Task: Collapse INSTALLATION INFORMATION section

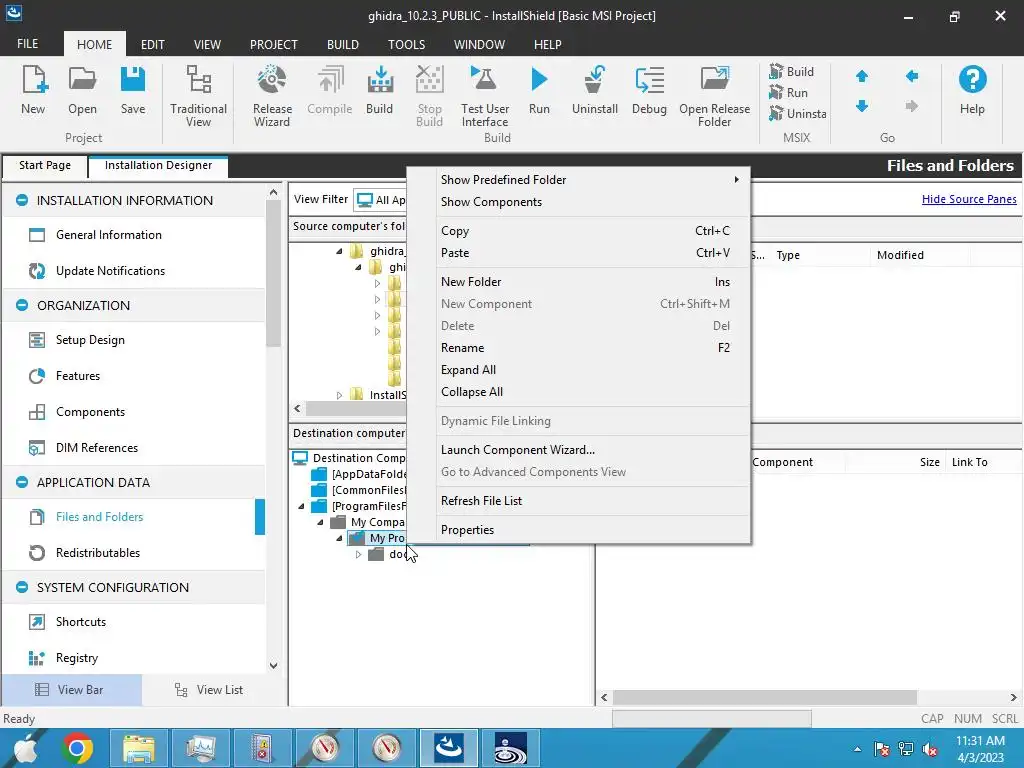Action: click(22, 200)
